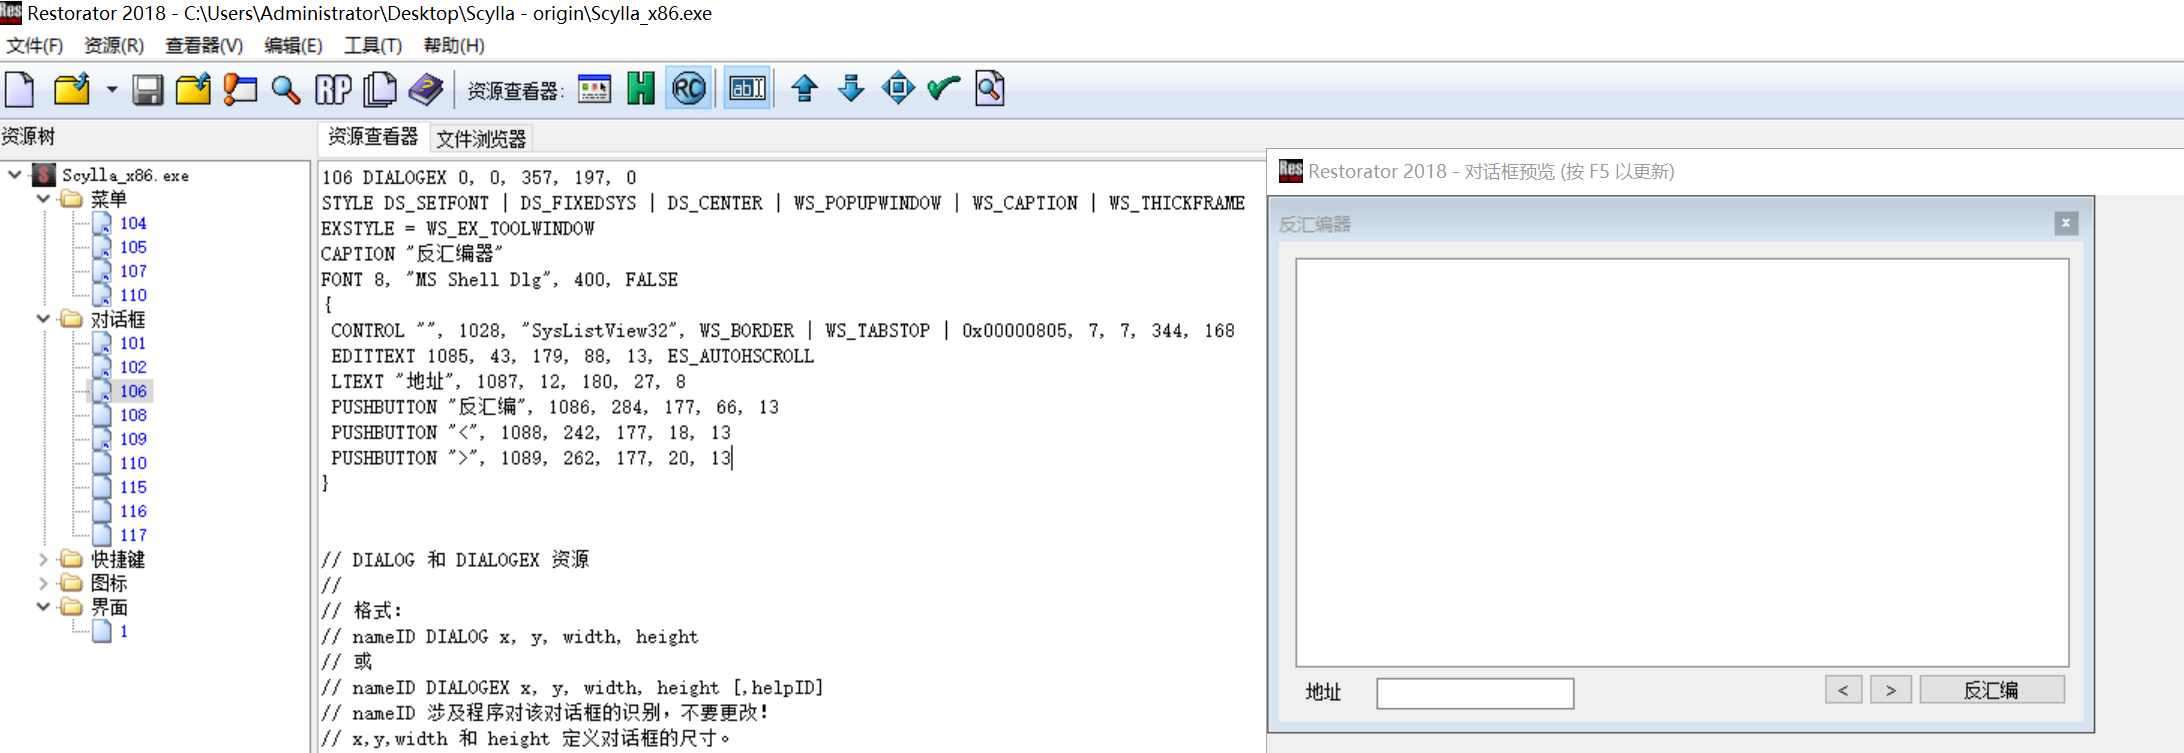Click the Save floppy disk icon

(148, 90)
